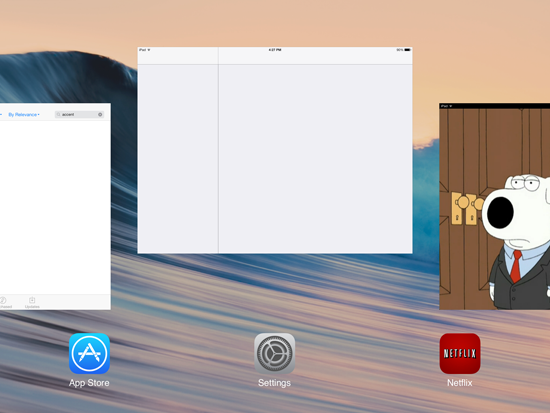Select the Netflix app preview card
The image size is (550, 413).
pos(494,206)
